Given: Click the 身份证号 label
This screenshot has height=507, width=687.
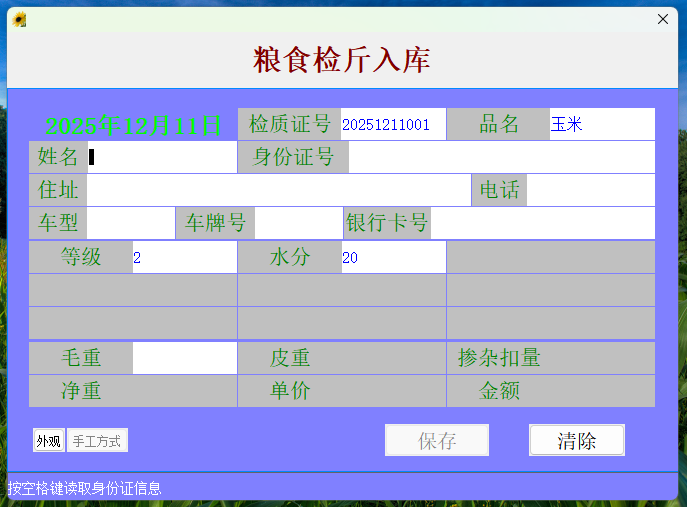Looking at the screenshot, I should (x=293, y=157).
